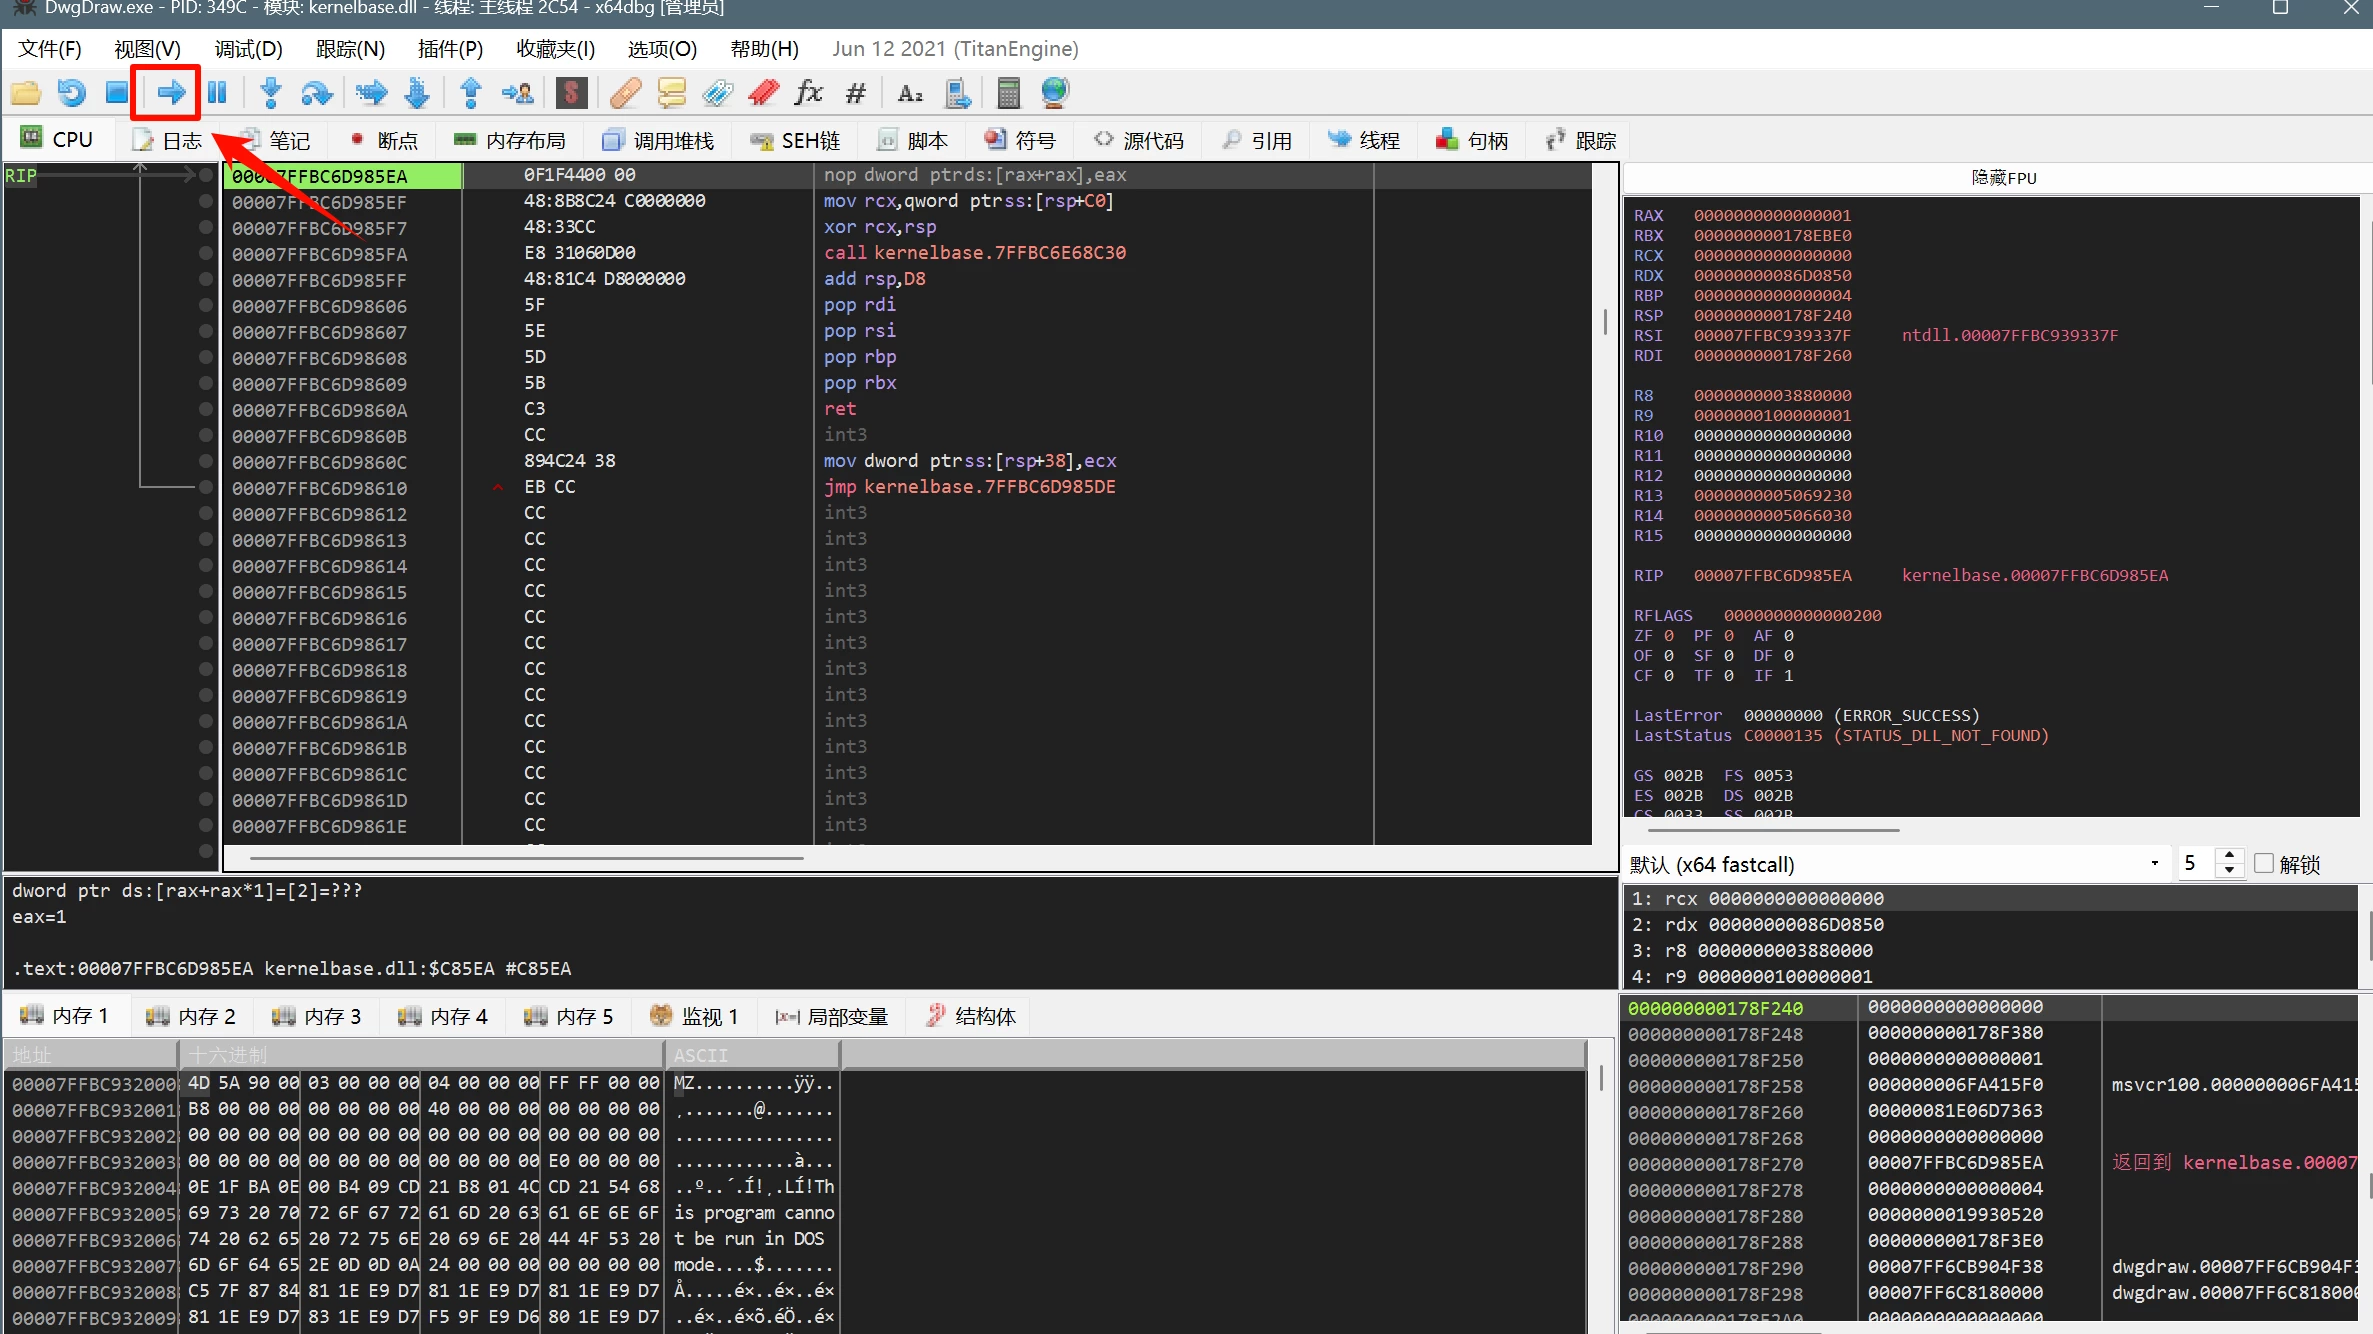Select the jmp kernelbase.7FFBC6D985DE instruction row
Screen dimensions: 2373x1334
point(968,487)
